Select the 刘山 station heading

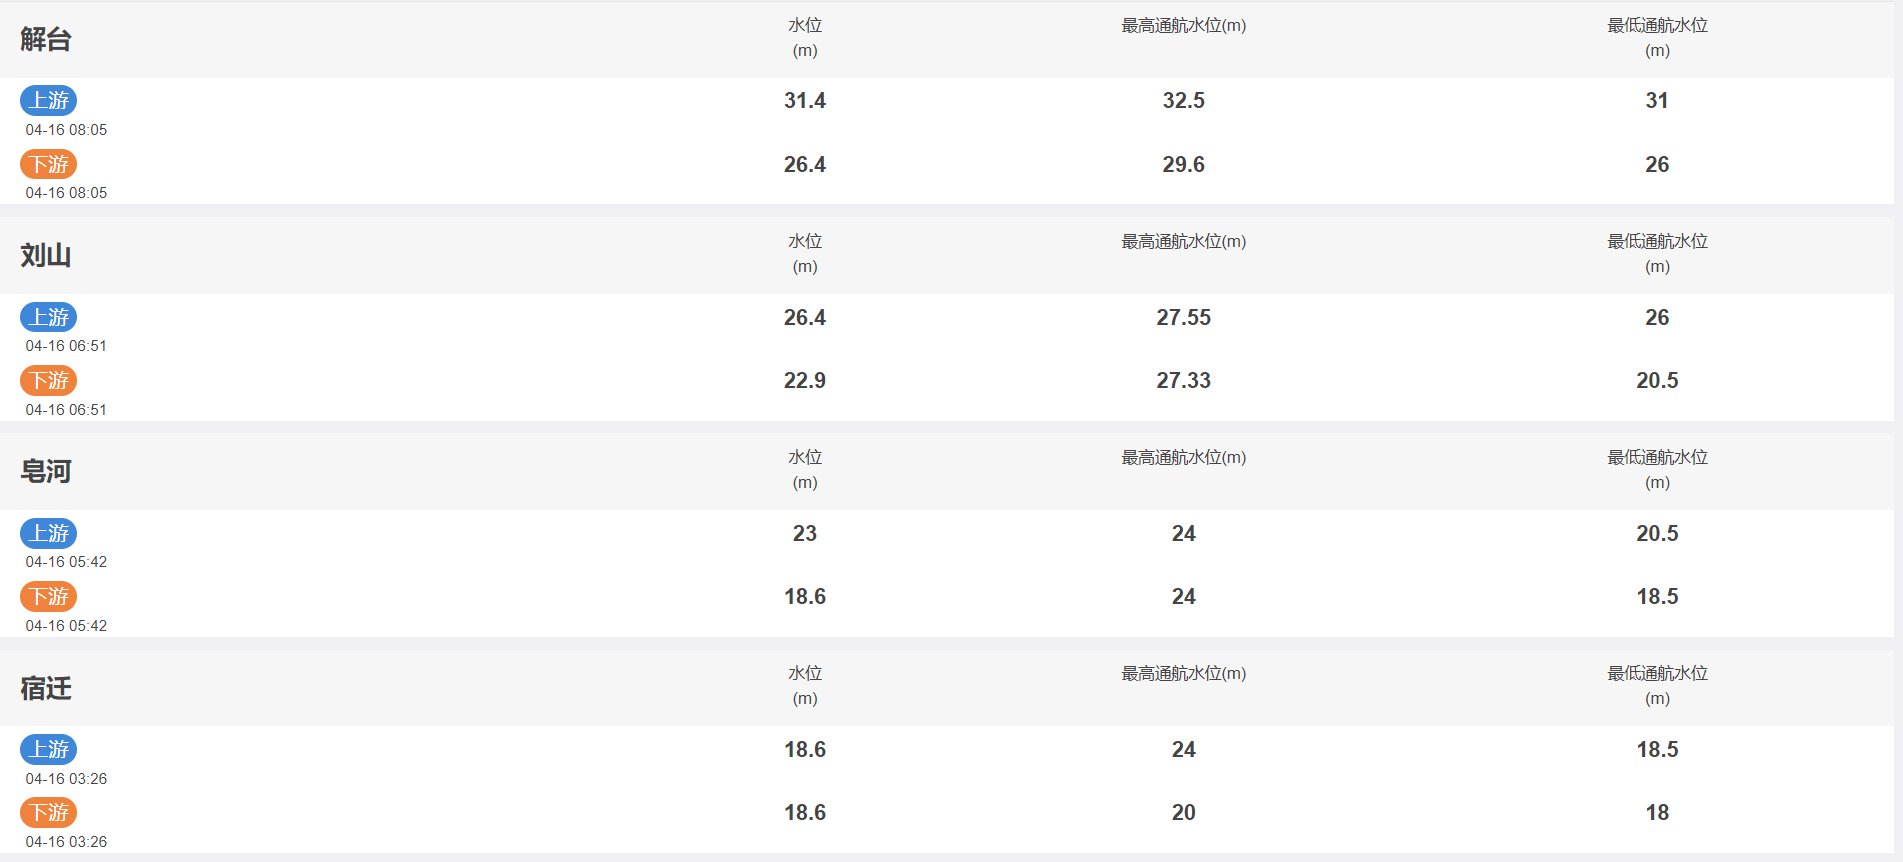(46, 255)
